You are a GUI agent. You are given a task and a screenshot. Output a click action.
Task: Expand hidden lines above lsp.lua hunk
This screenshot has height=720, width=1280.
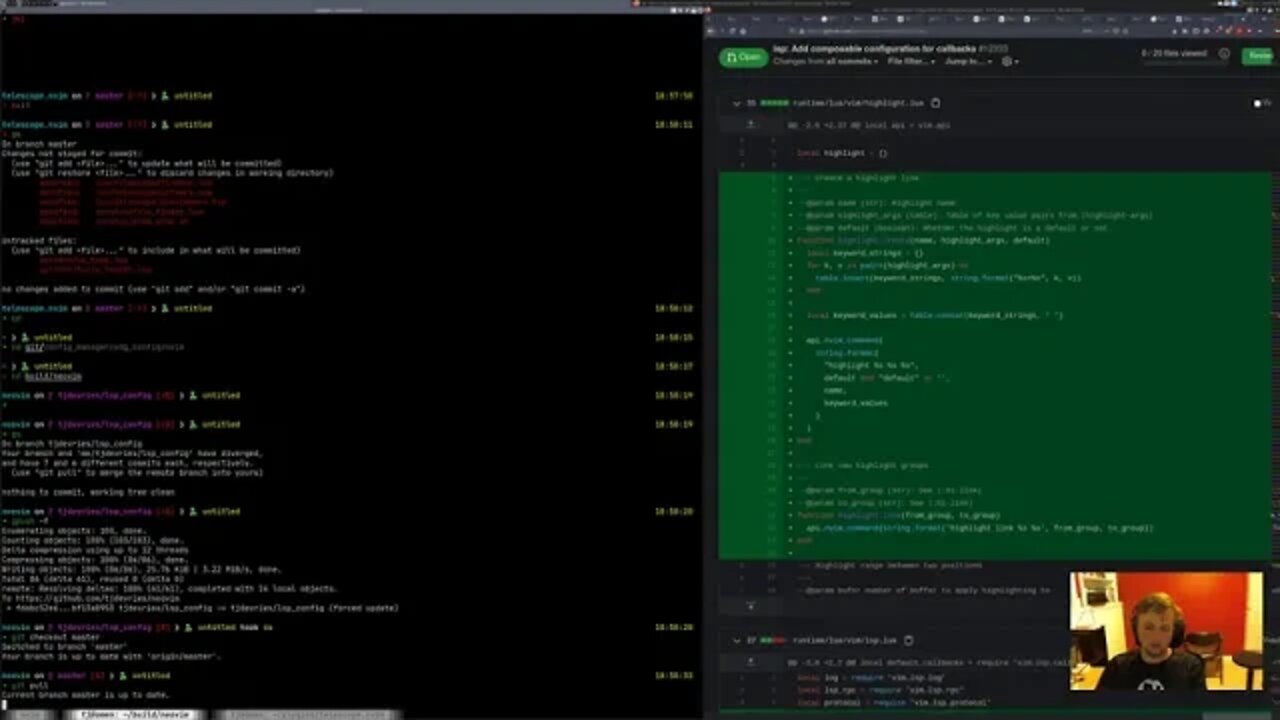tap(750, 662)
